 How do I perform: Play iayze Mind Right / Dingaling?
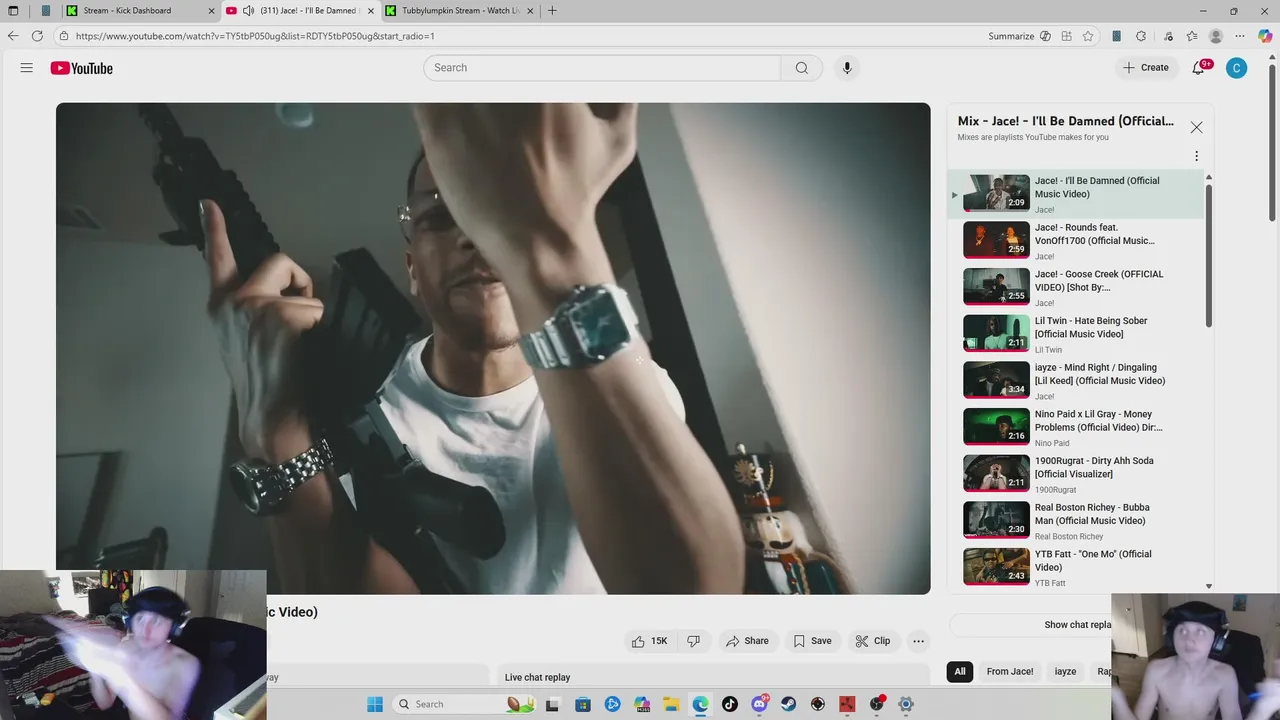(x=1075, y=381)
